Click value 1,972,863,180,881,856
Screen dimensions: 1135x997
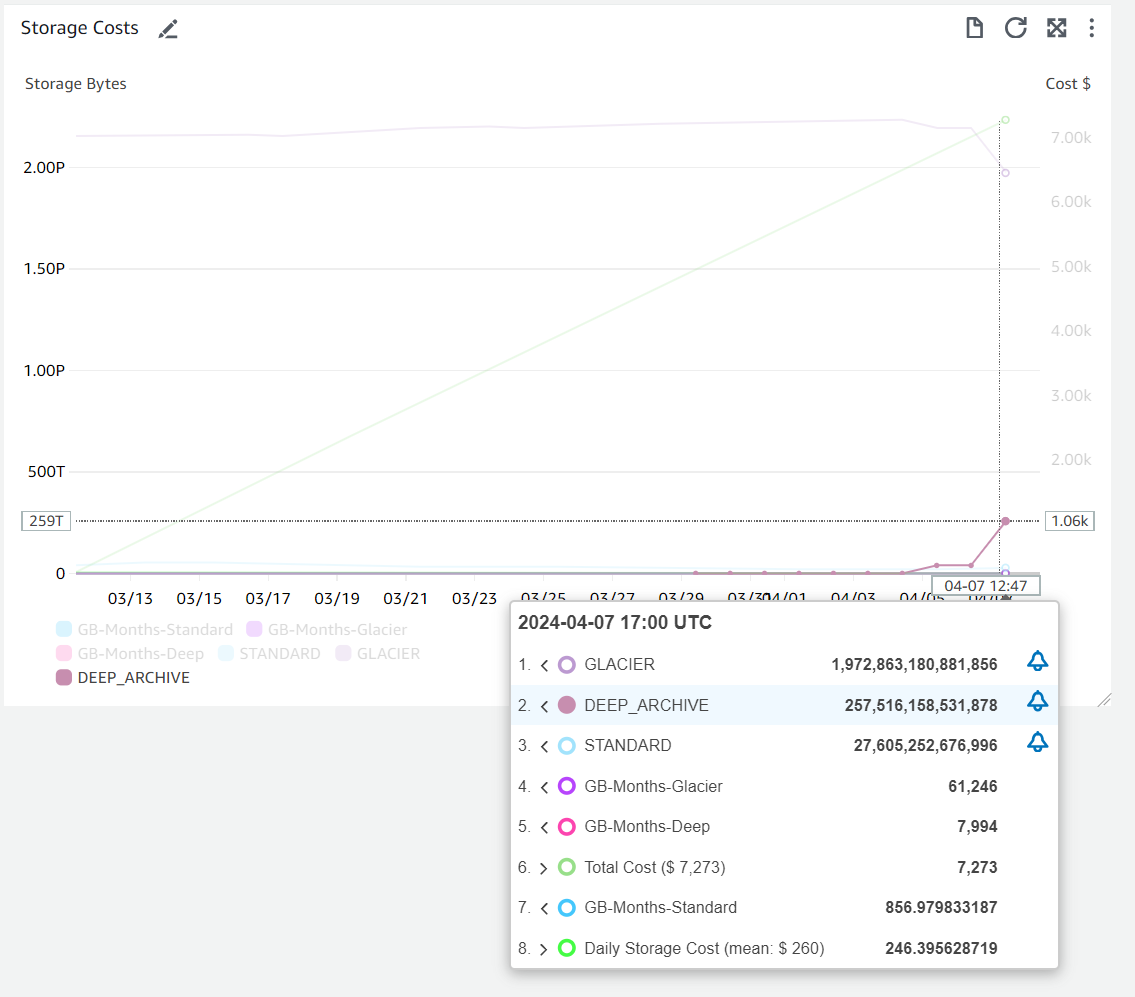(914, 665)
